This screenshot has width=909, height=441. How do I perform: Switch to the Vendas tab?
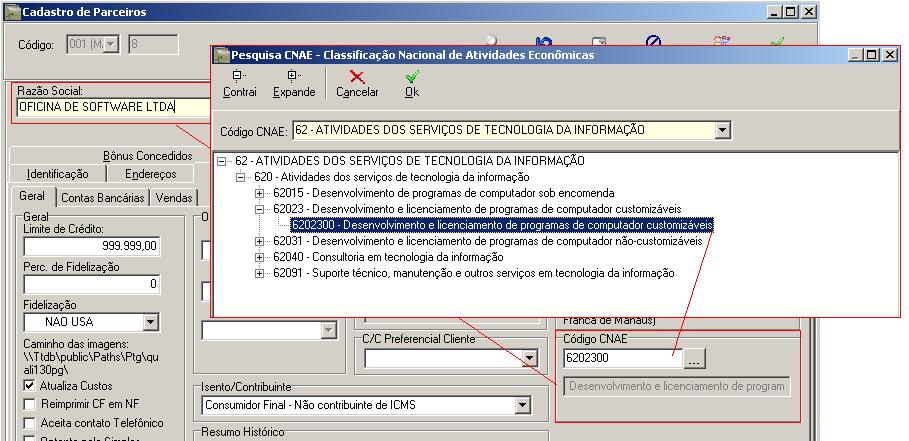pyautogui.click(x=174, y=198)
